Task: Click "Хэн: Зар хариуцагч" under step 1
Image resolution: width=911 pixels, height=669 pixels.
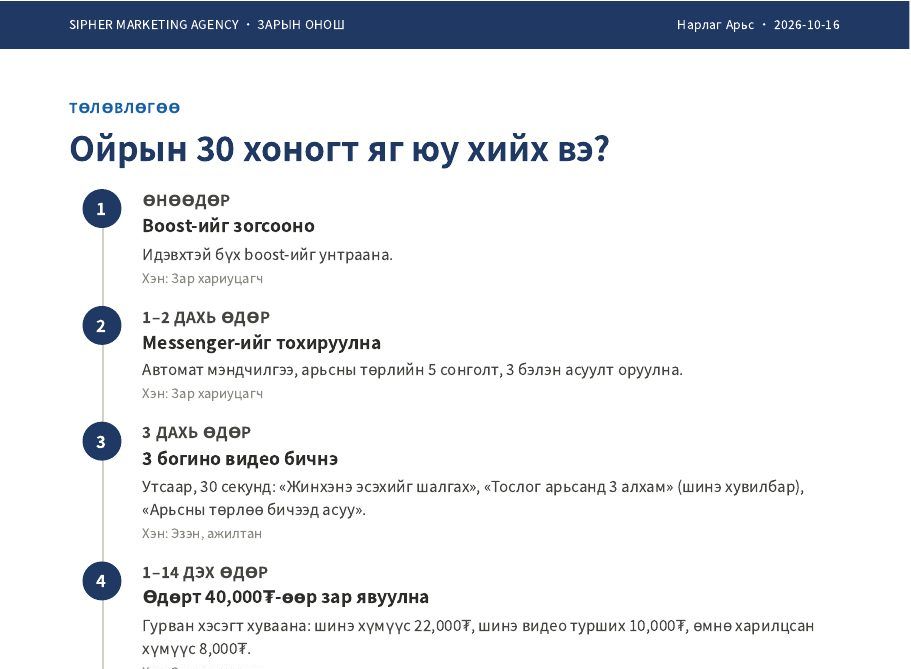Action: pos(202,278)
